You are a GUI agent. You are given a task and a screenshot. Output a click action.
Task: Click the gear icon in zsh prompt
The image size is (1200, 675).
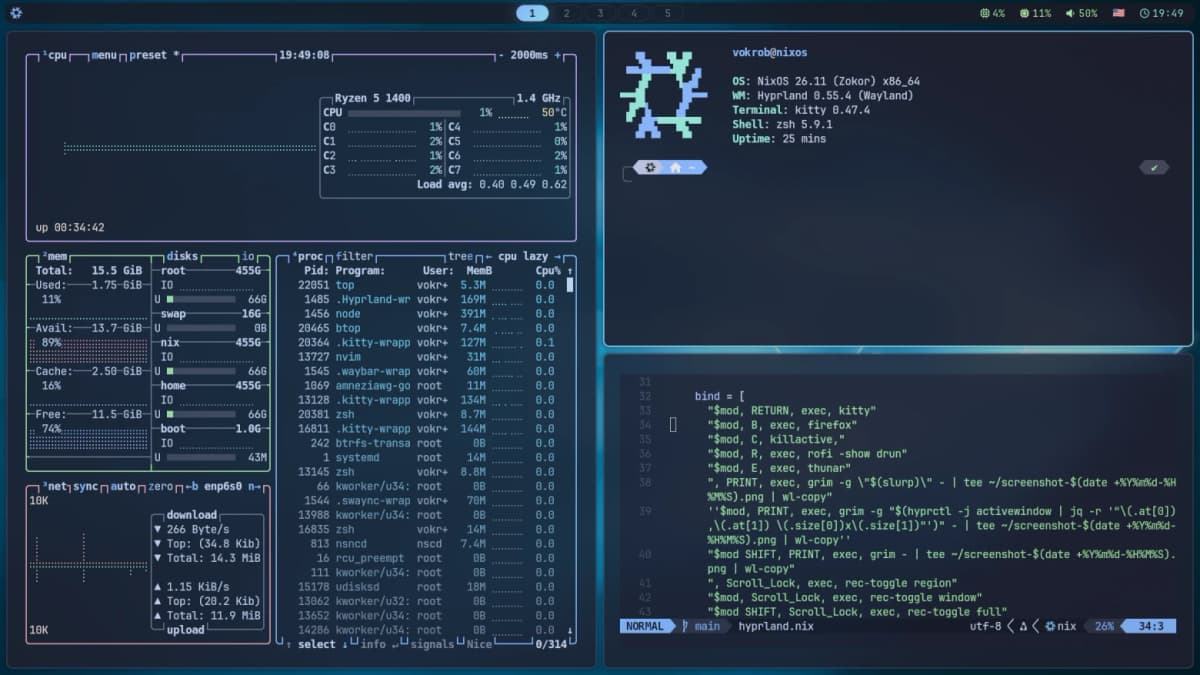651,167
